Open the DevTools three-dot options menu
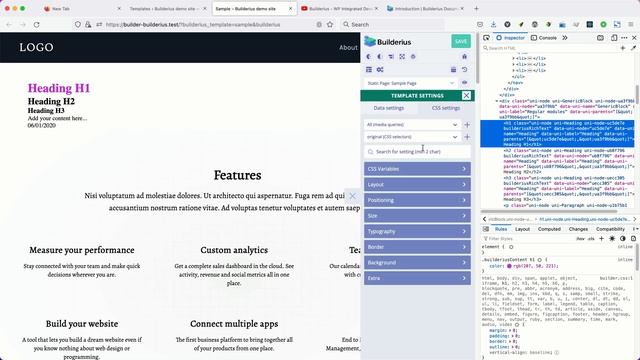Image resolution: width=640 pixels, height=360 pixels. (624, 38)
